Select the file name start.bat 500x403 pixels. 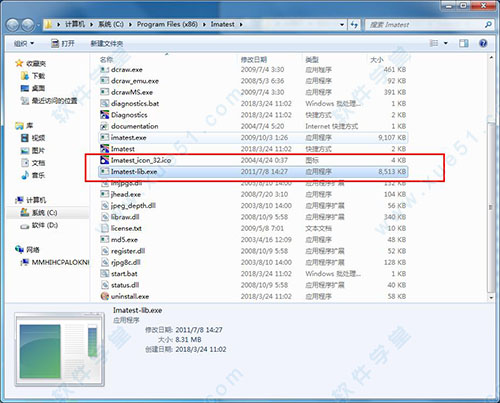click(x=124, y=274)
